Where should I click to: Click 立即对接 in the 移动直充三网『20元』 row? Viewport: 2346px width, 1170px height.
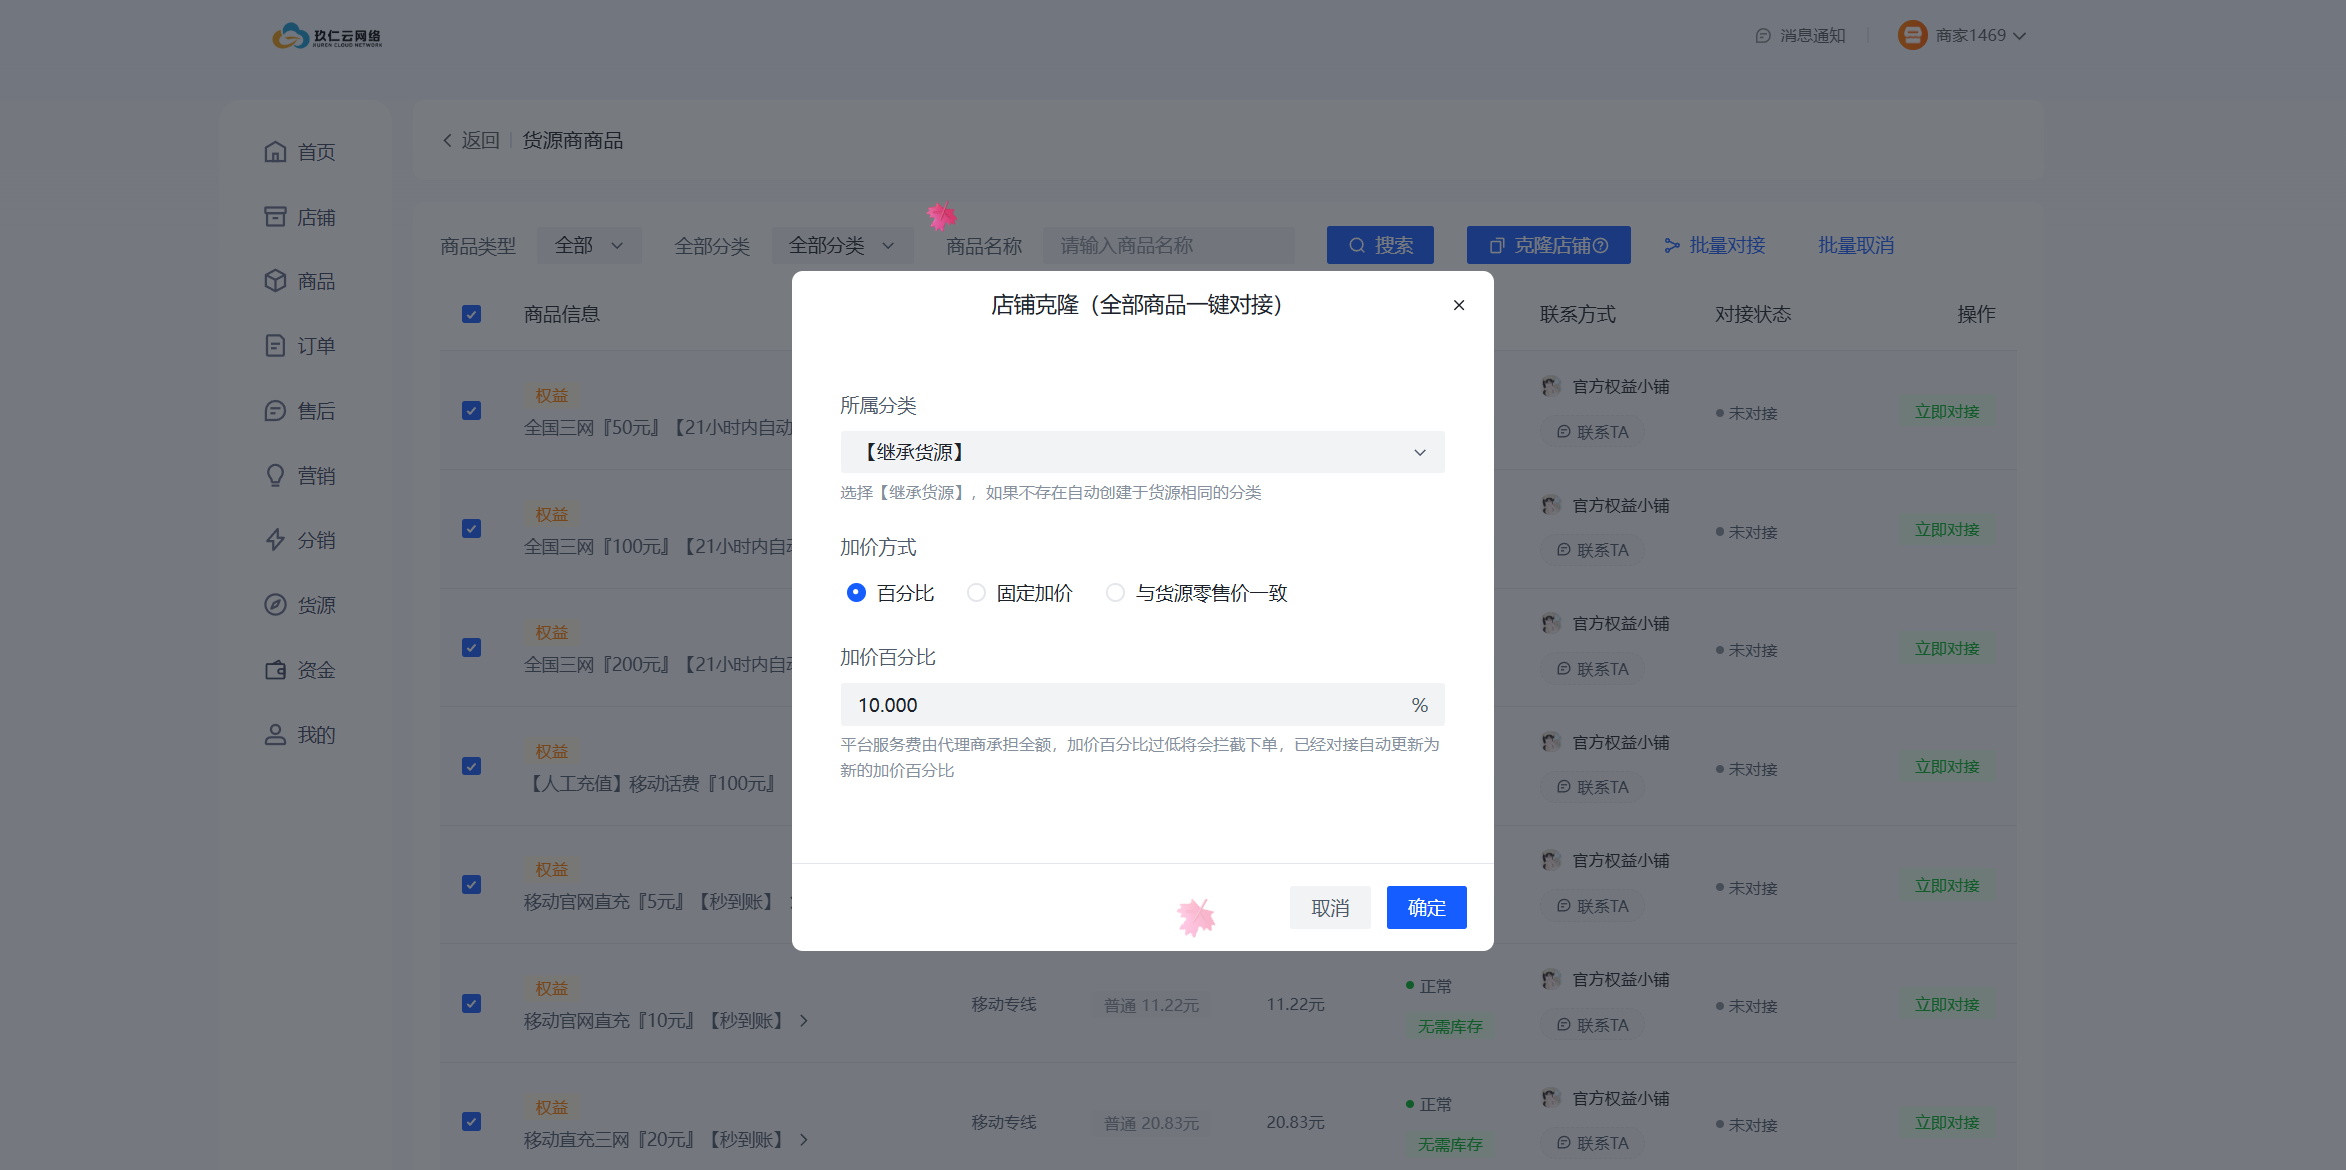pyautogui.click(x=1947, y=1123)
